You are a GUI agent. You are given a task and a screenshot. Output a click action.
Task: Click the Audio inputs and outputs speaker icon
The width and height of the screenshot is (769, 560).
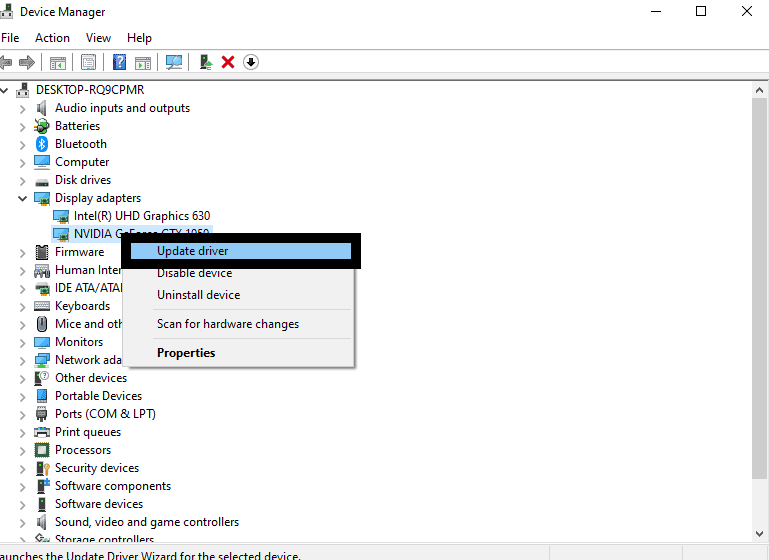(x=42, y=108)
